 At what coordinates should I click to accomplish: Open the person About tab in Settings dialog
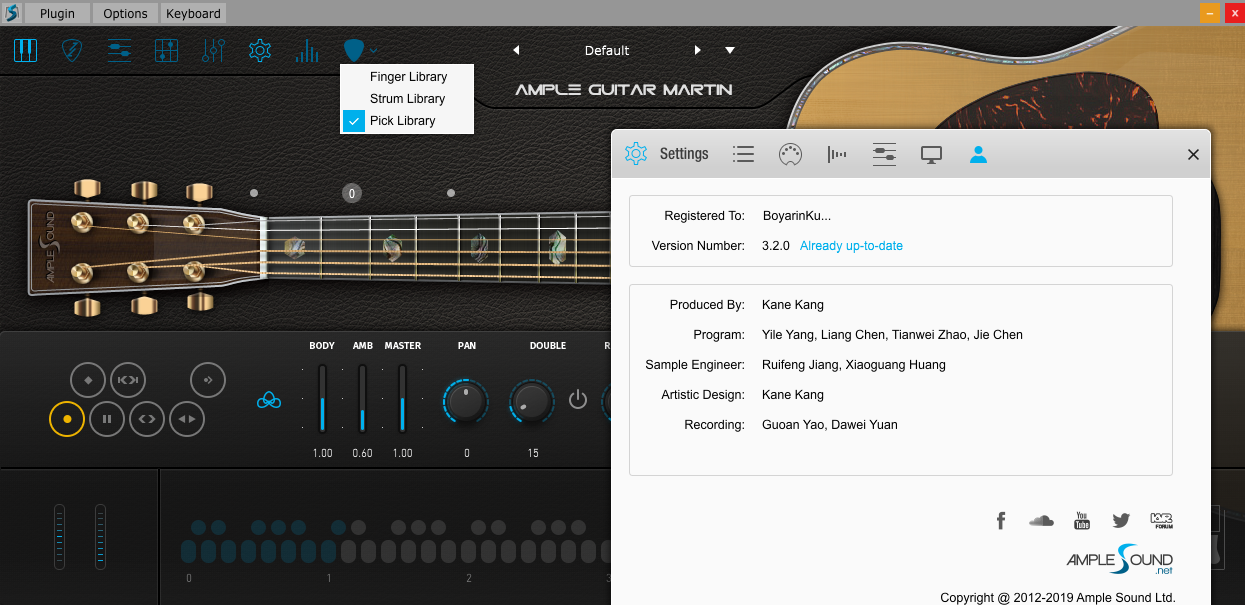pos(979,154)
